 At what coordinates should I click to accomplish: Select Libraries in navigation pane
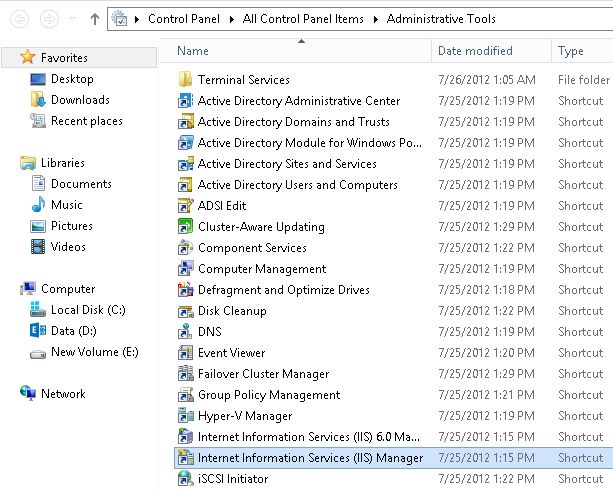pos(63,163)
